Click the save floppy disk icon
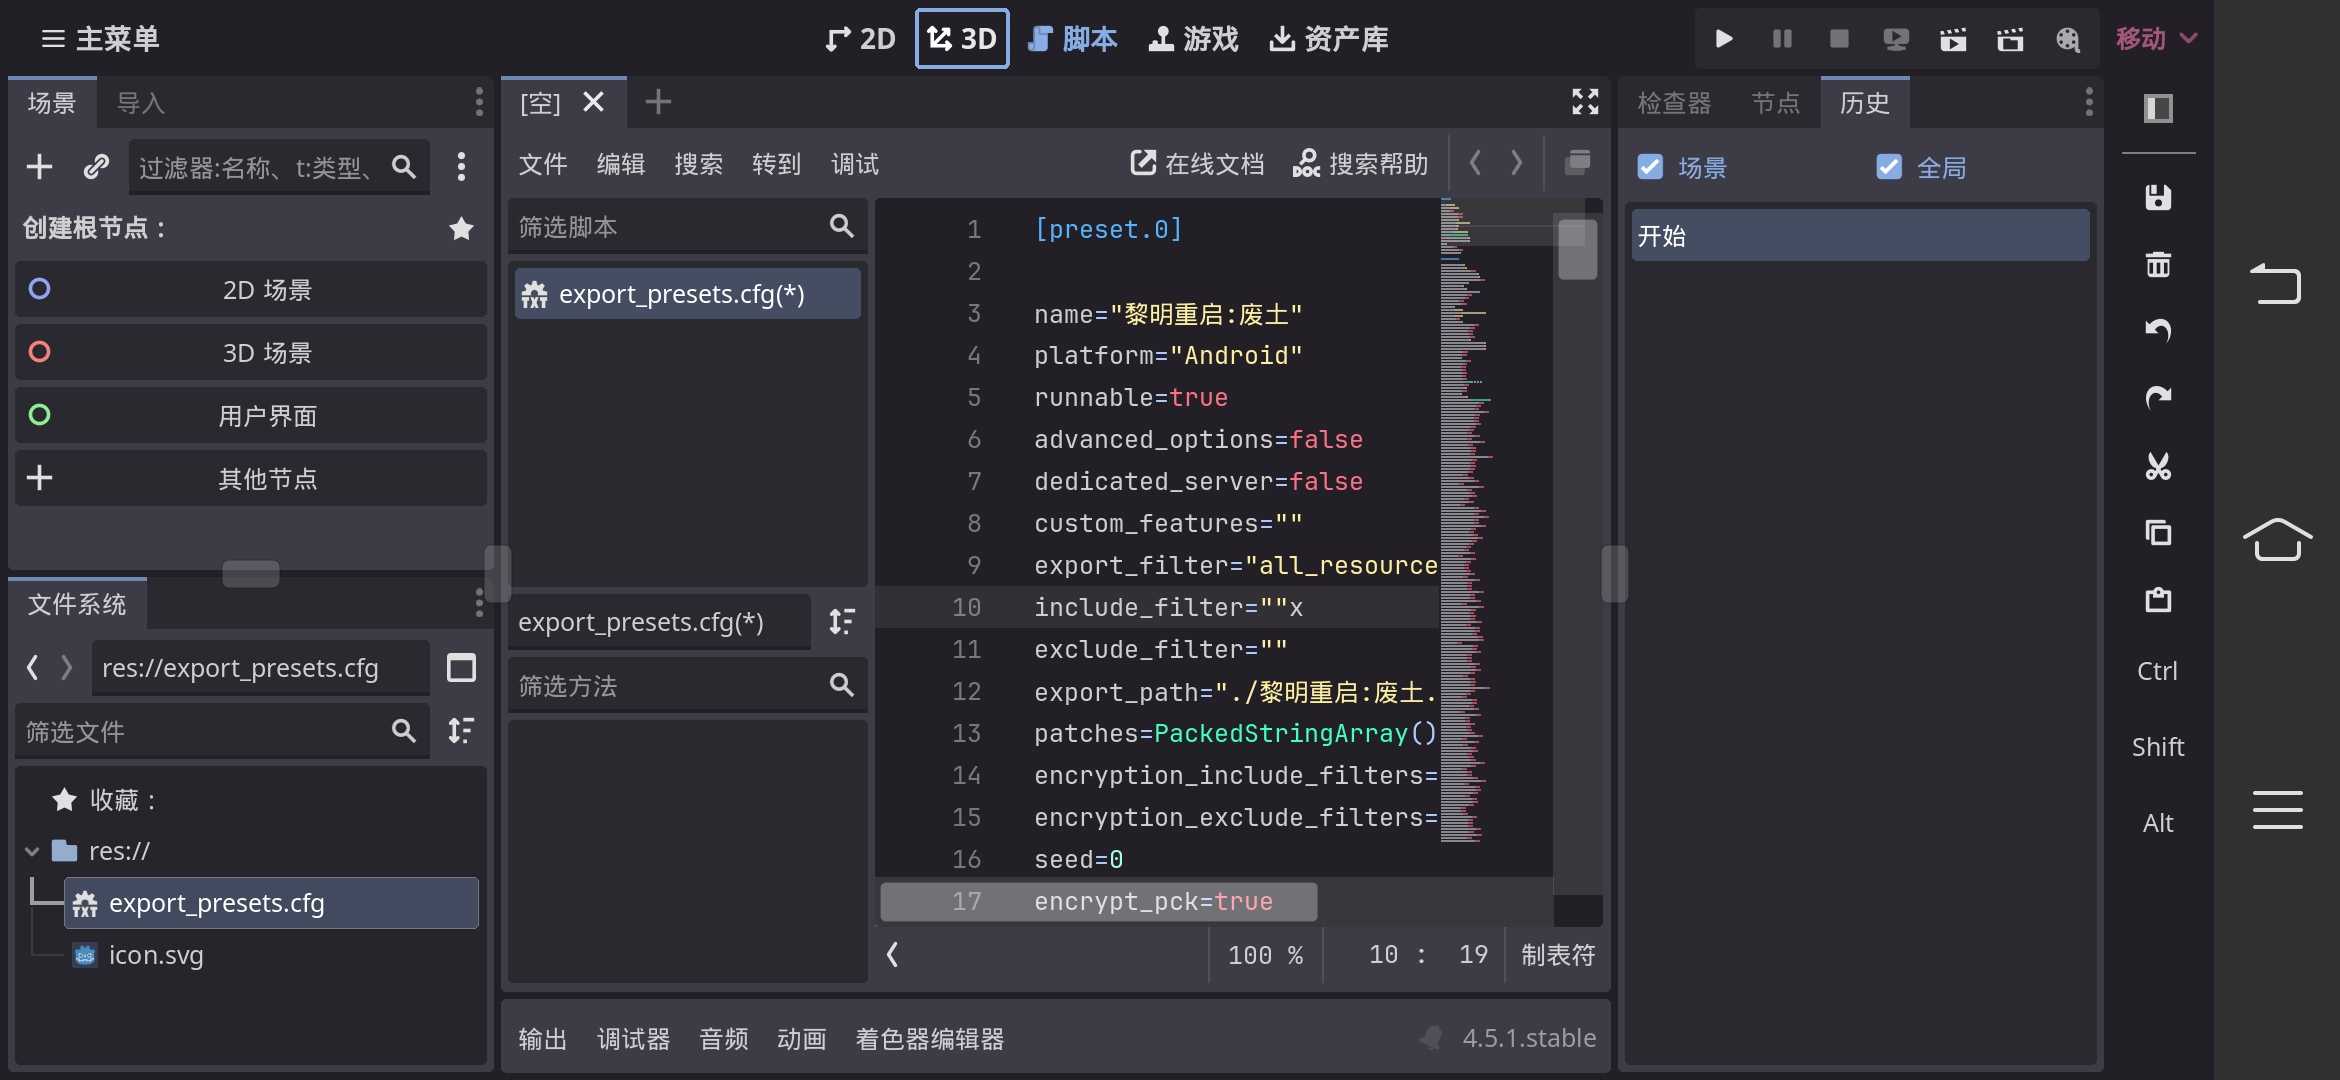The image size is (2340, 1080). 2158,197
